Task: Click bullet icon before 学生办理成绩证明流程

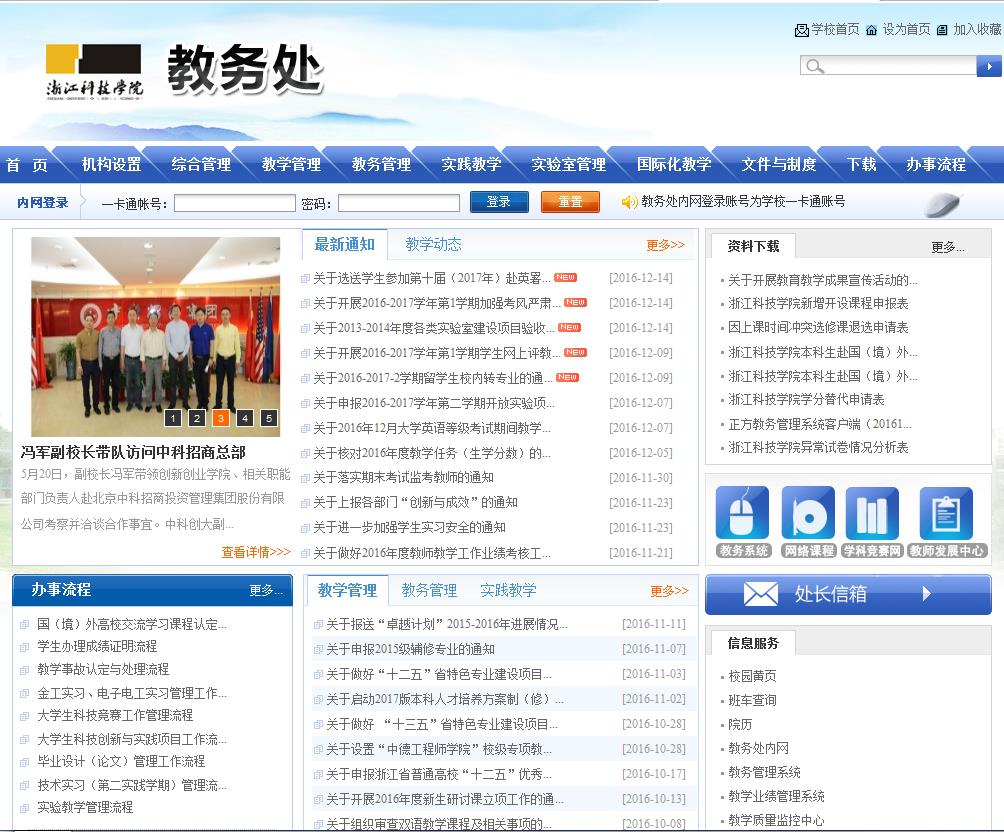Action: [x=24, y=648]
